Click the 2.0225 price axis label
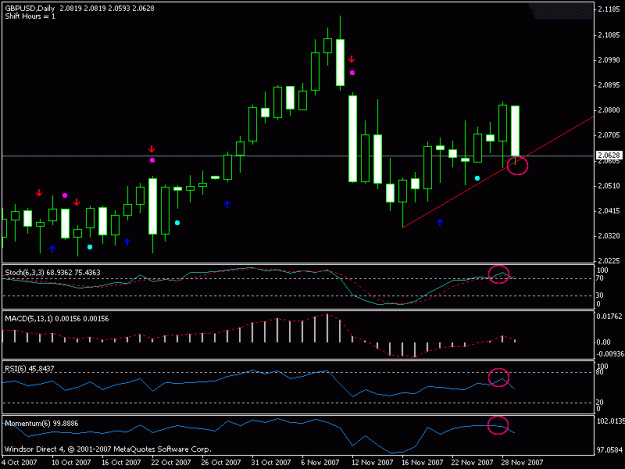625x469 pixels. tap(609, 261)
